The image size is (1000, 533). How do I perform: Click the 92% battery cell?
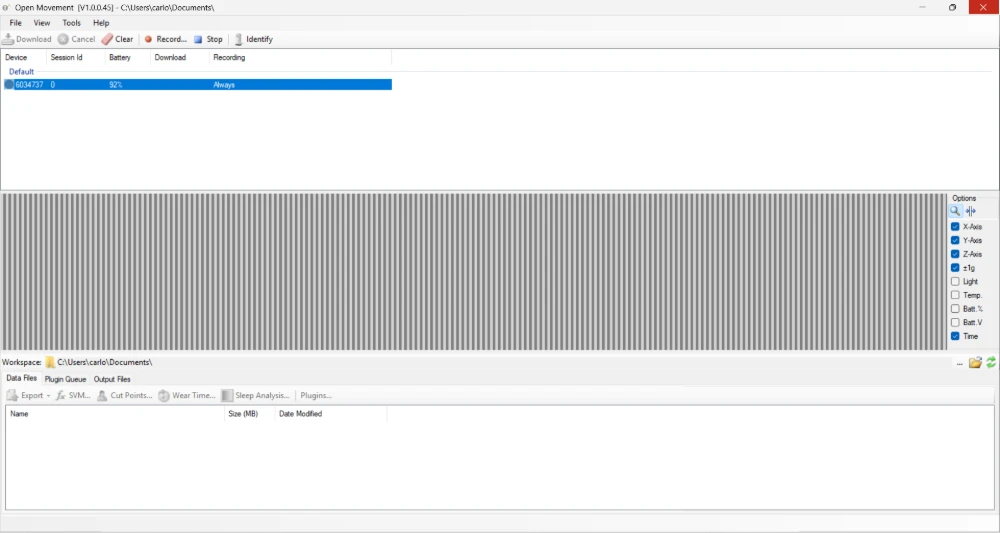115,85
